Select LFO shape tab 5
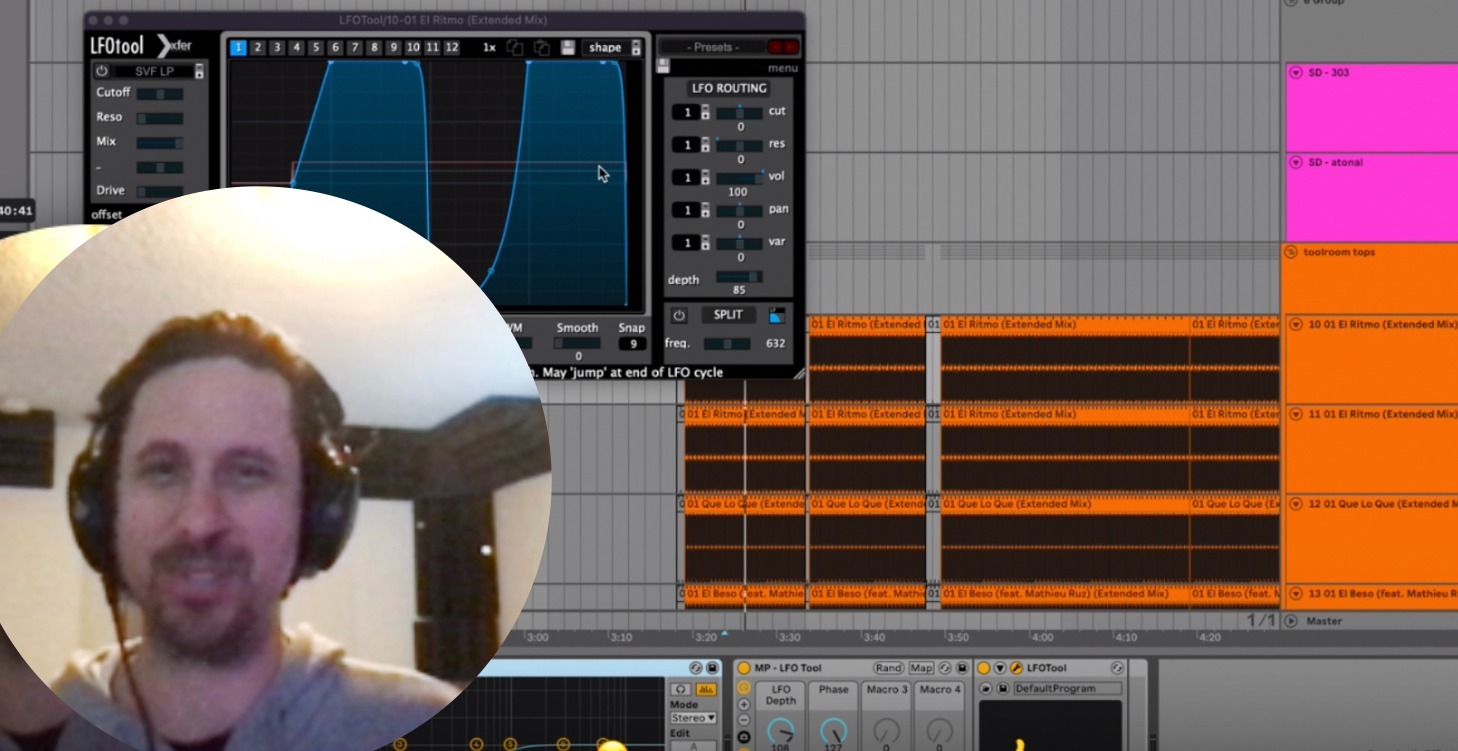 (316, 47)
